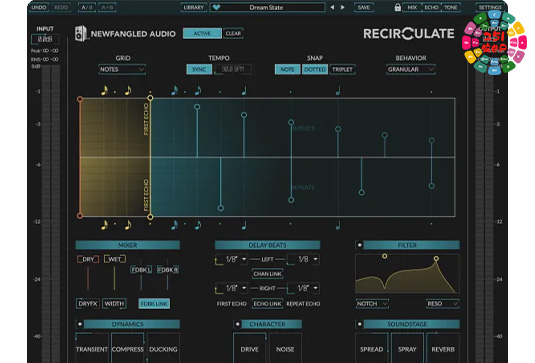Open the BEHAVIOR Granular dropdown
535x363 pixels.
(411, 69)
